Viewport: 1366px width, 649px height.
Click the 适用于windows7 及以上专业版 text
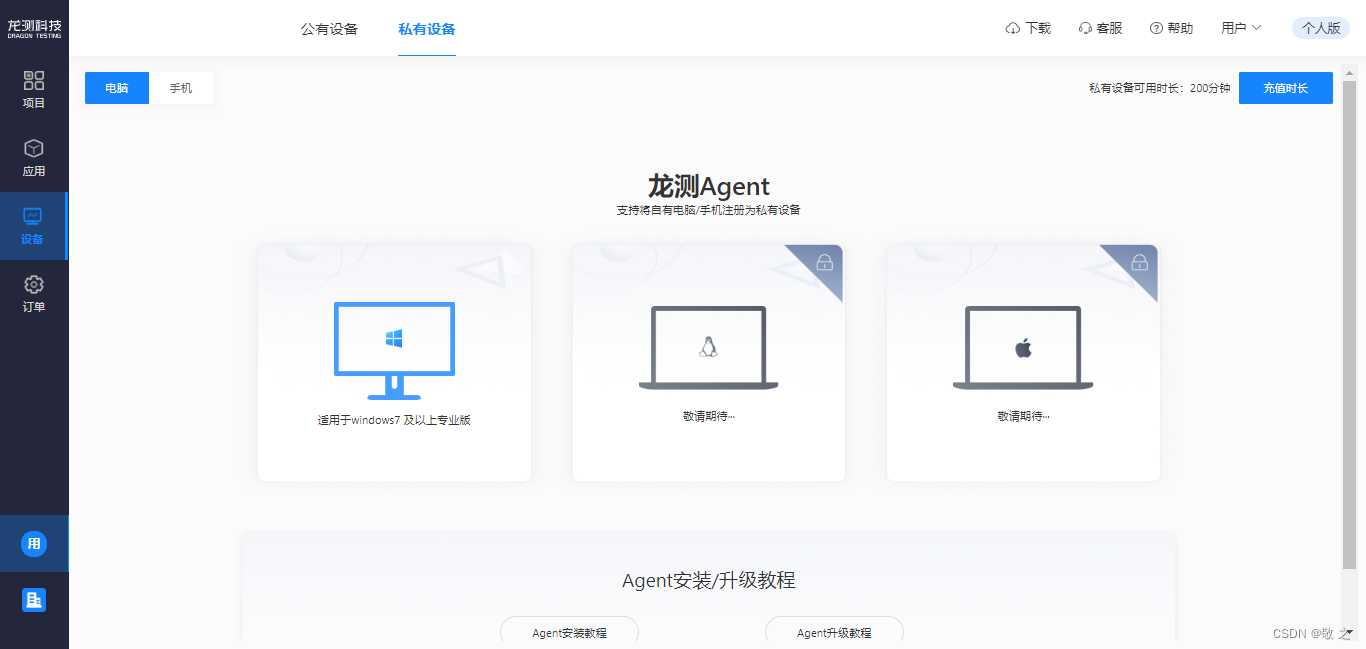point(394,420)
